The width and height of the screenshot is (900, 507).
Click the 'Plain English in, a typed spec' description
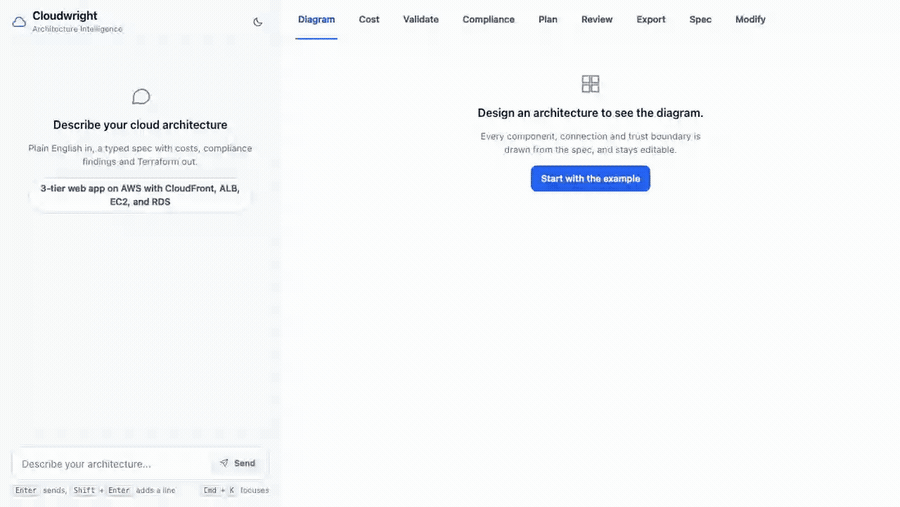point(140,155)
